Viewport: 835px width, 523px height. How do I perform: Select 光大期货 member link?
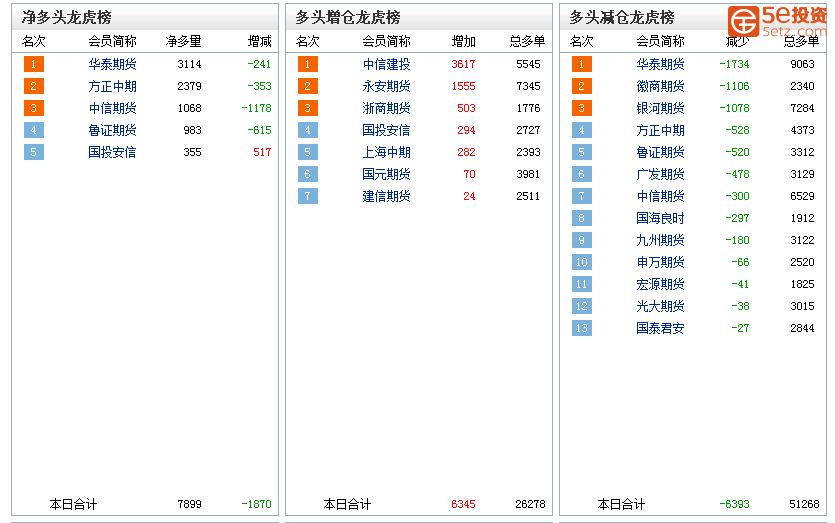click(x=660, y=306)
